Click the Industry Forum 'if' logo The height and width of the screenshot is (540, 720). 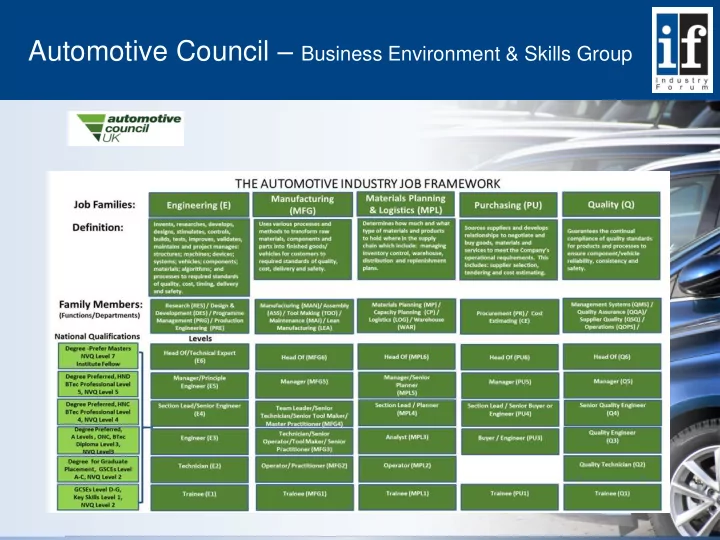pyautogui.click(x=682, y=50)
